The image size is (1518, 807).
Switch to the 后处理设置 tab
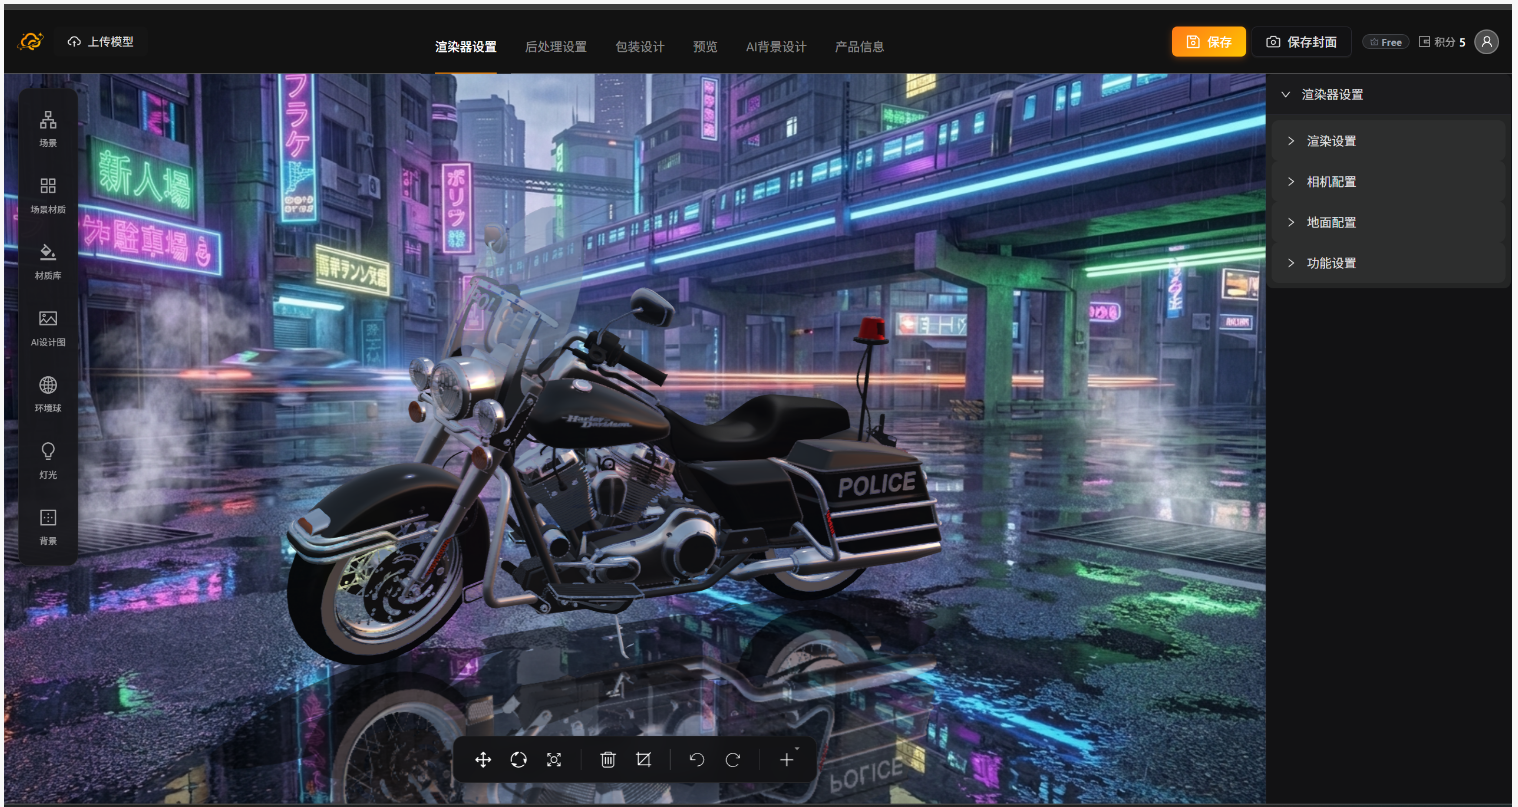click(x=555, y=47)
